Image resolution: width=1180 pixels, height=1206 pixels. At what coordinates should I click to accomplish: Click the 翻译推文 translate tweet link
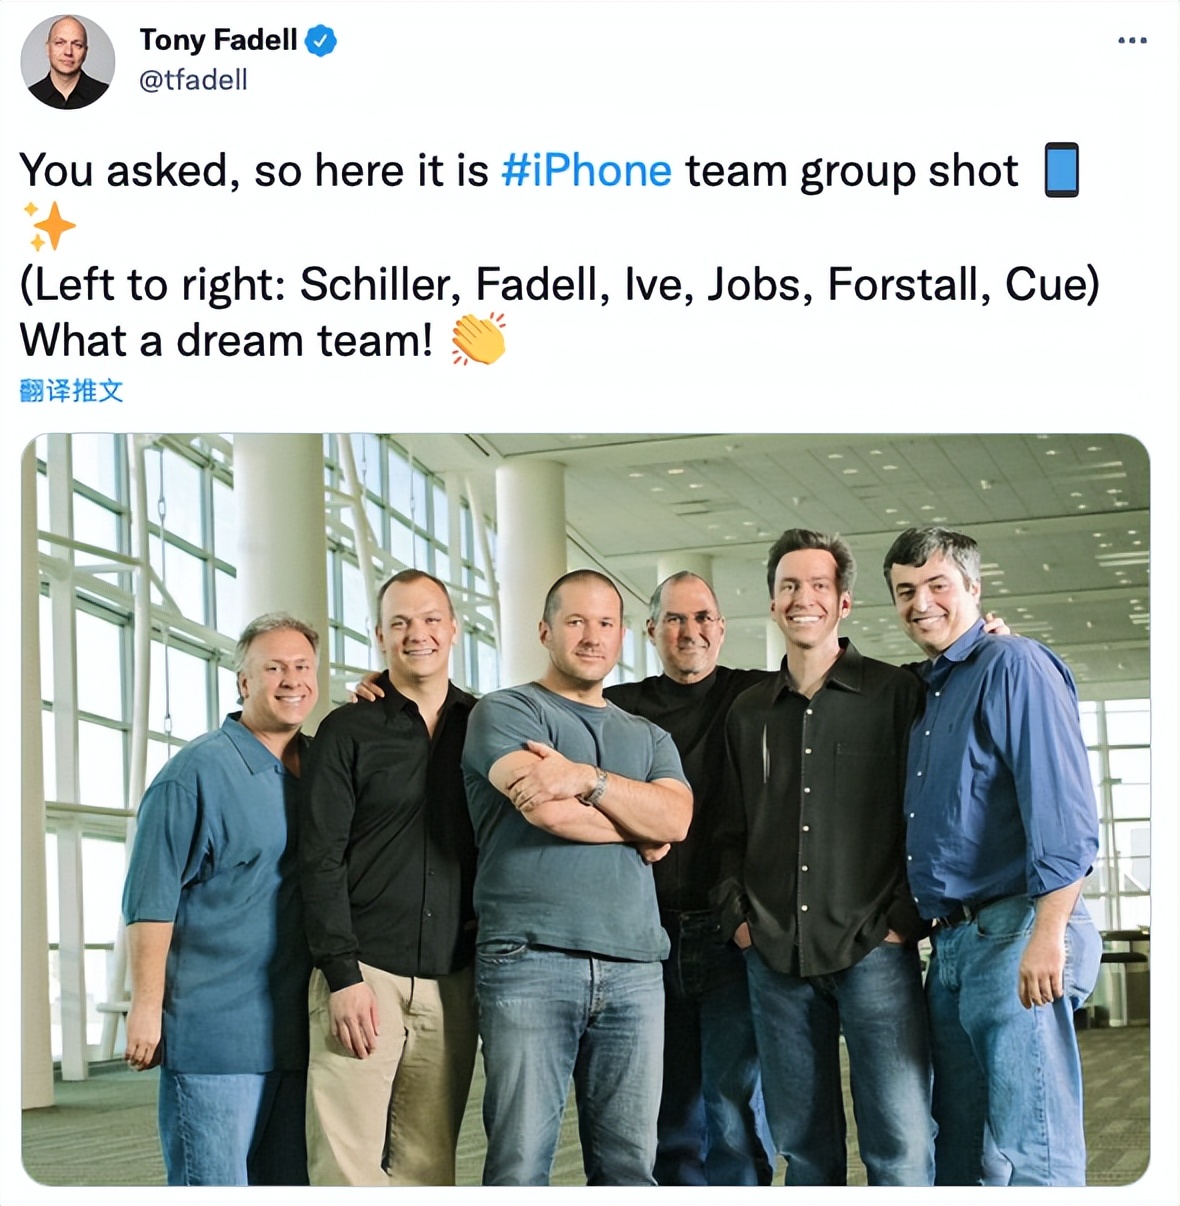click(71, 391)
